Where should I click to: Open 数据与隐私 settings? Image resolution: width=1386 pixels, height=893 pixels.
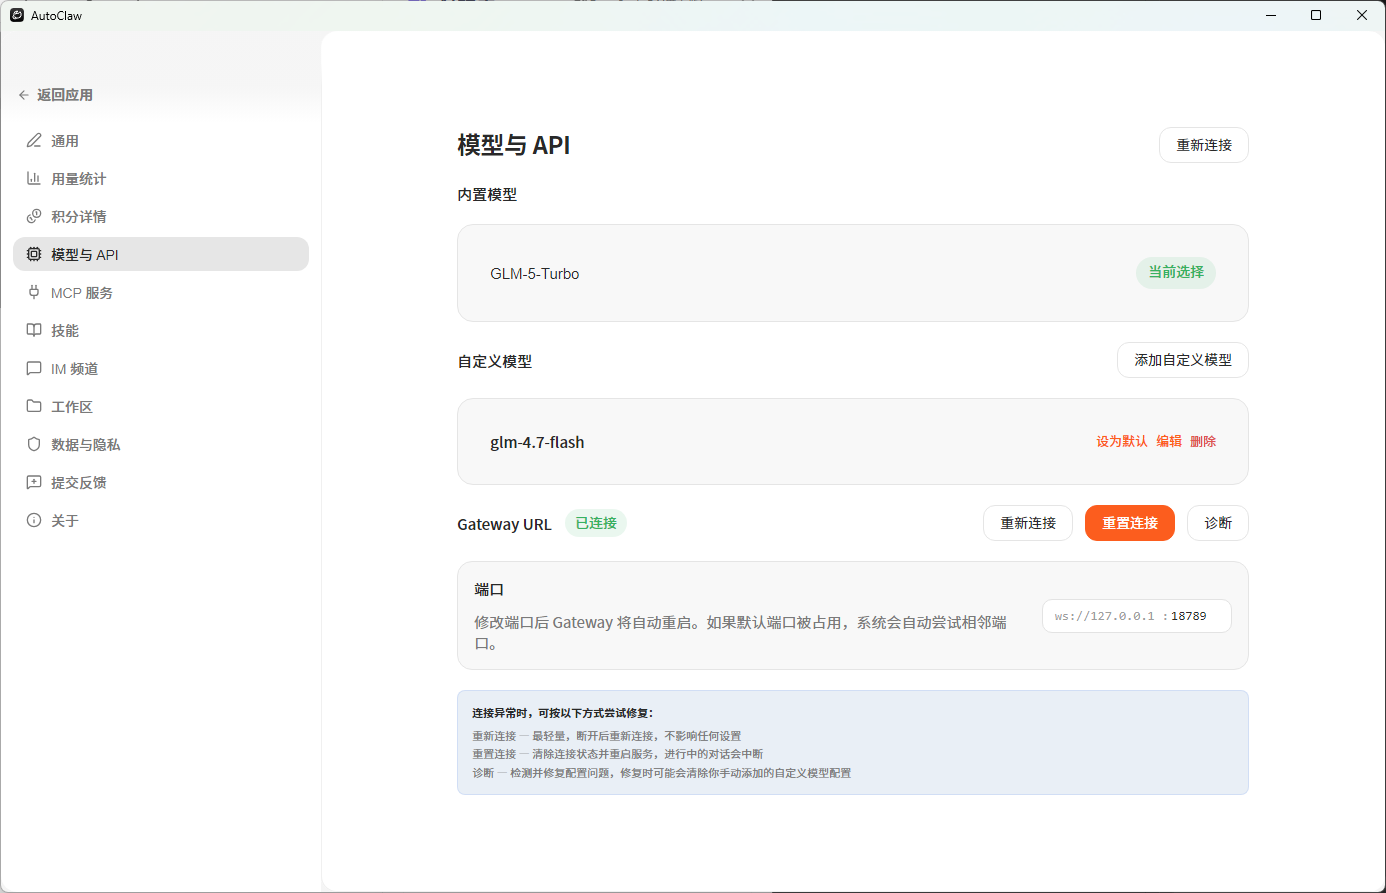(161, 445)
